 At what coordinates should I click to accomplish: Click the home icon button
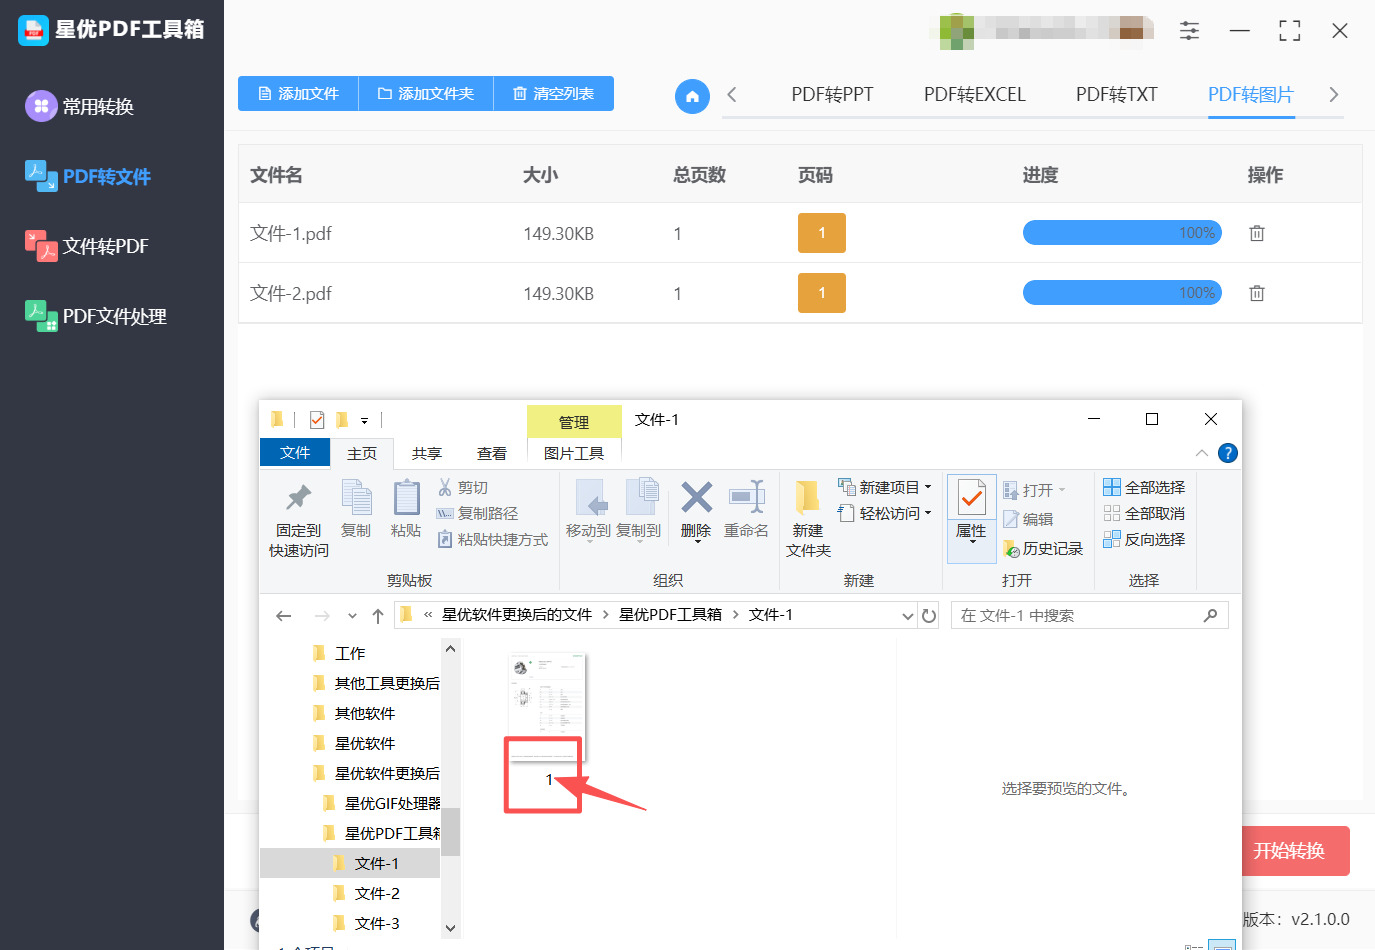692,96
